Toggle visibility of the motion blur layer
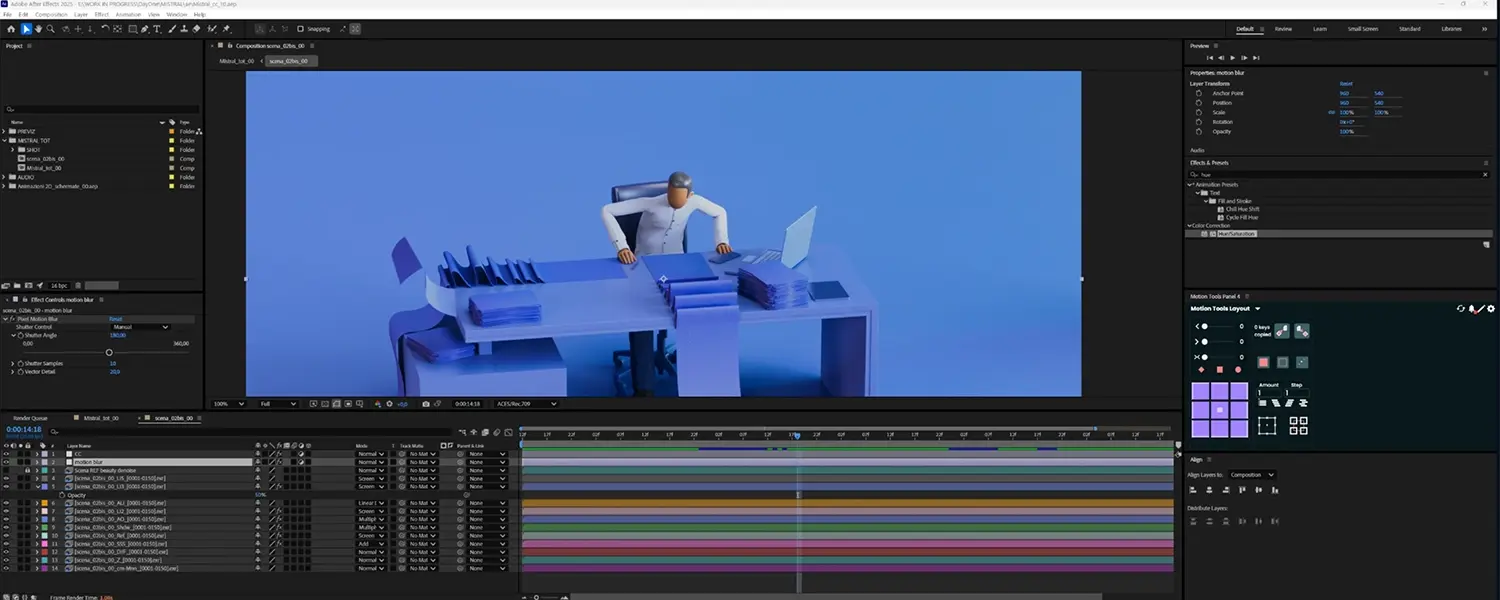This screenshot has height=600, width=1500. click(6, 462)
